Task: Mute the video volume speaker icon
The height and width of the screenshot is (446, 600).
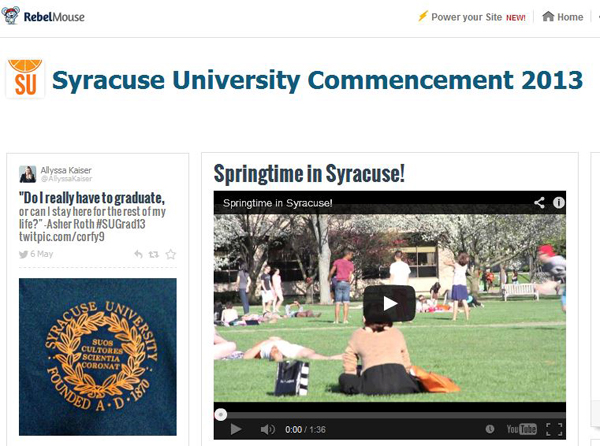Action: tap(267, 430)
